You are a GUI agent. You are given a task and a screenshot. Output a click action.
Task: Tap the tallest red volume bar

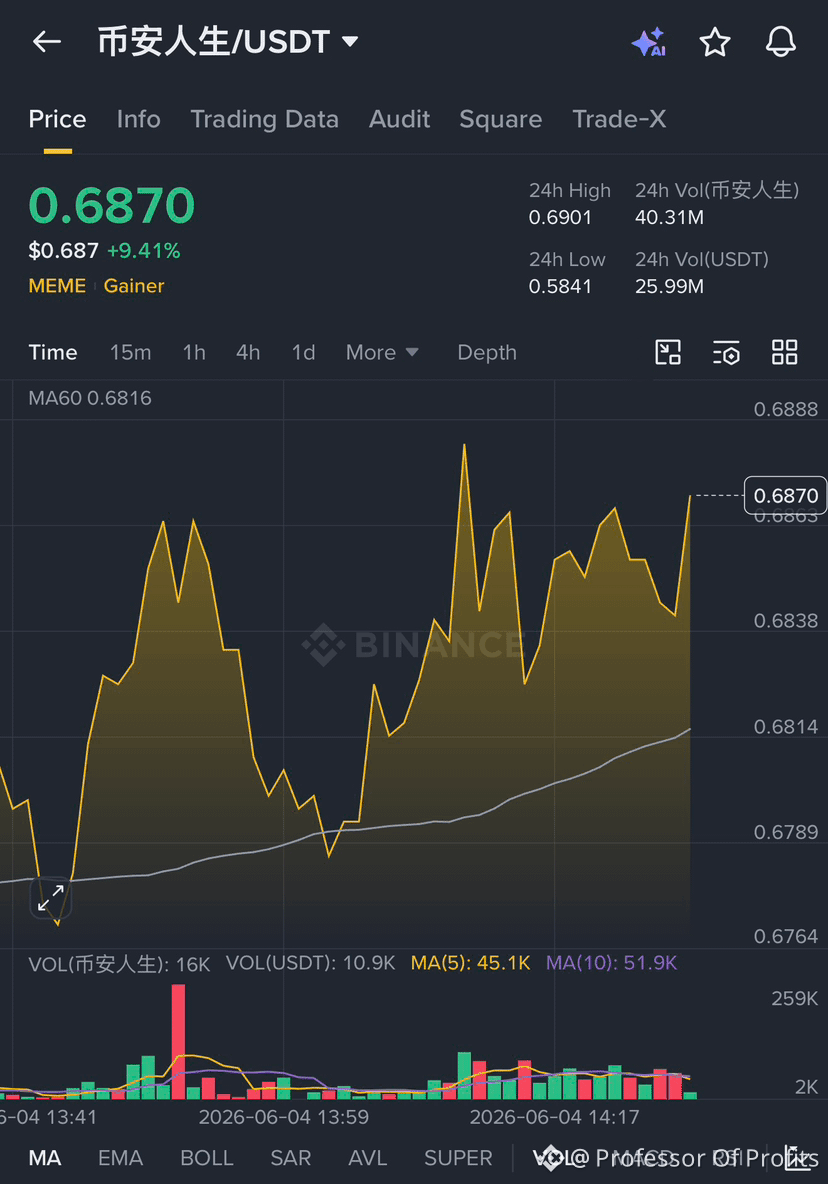(x=178, y=1041)
